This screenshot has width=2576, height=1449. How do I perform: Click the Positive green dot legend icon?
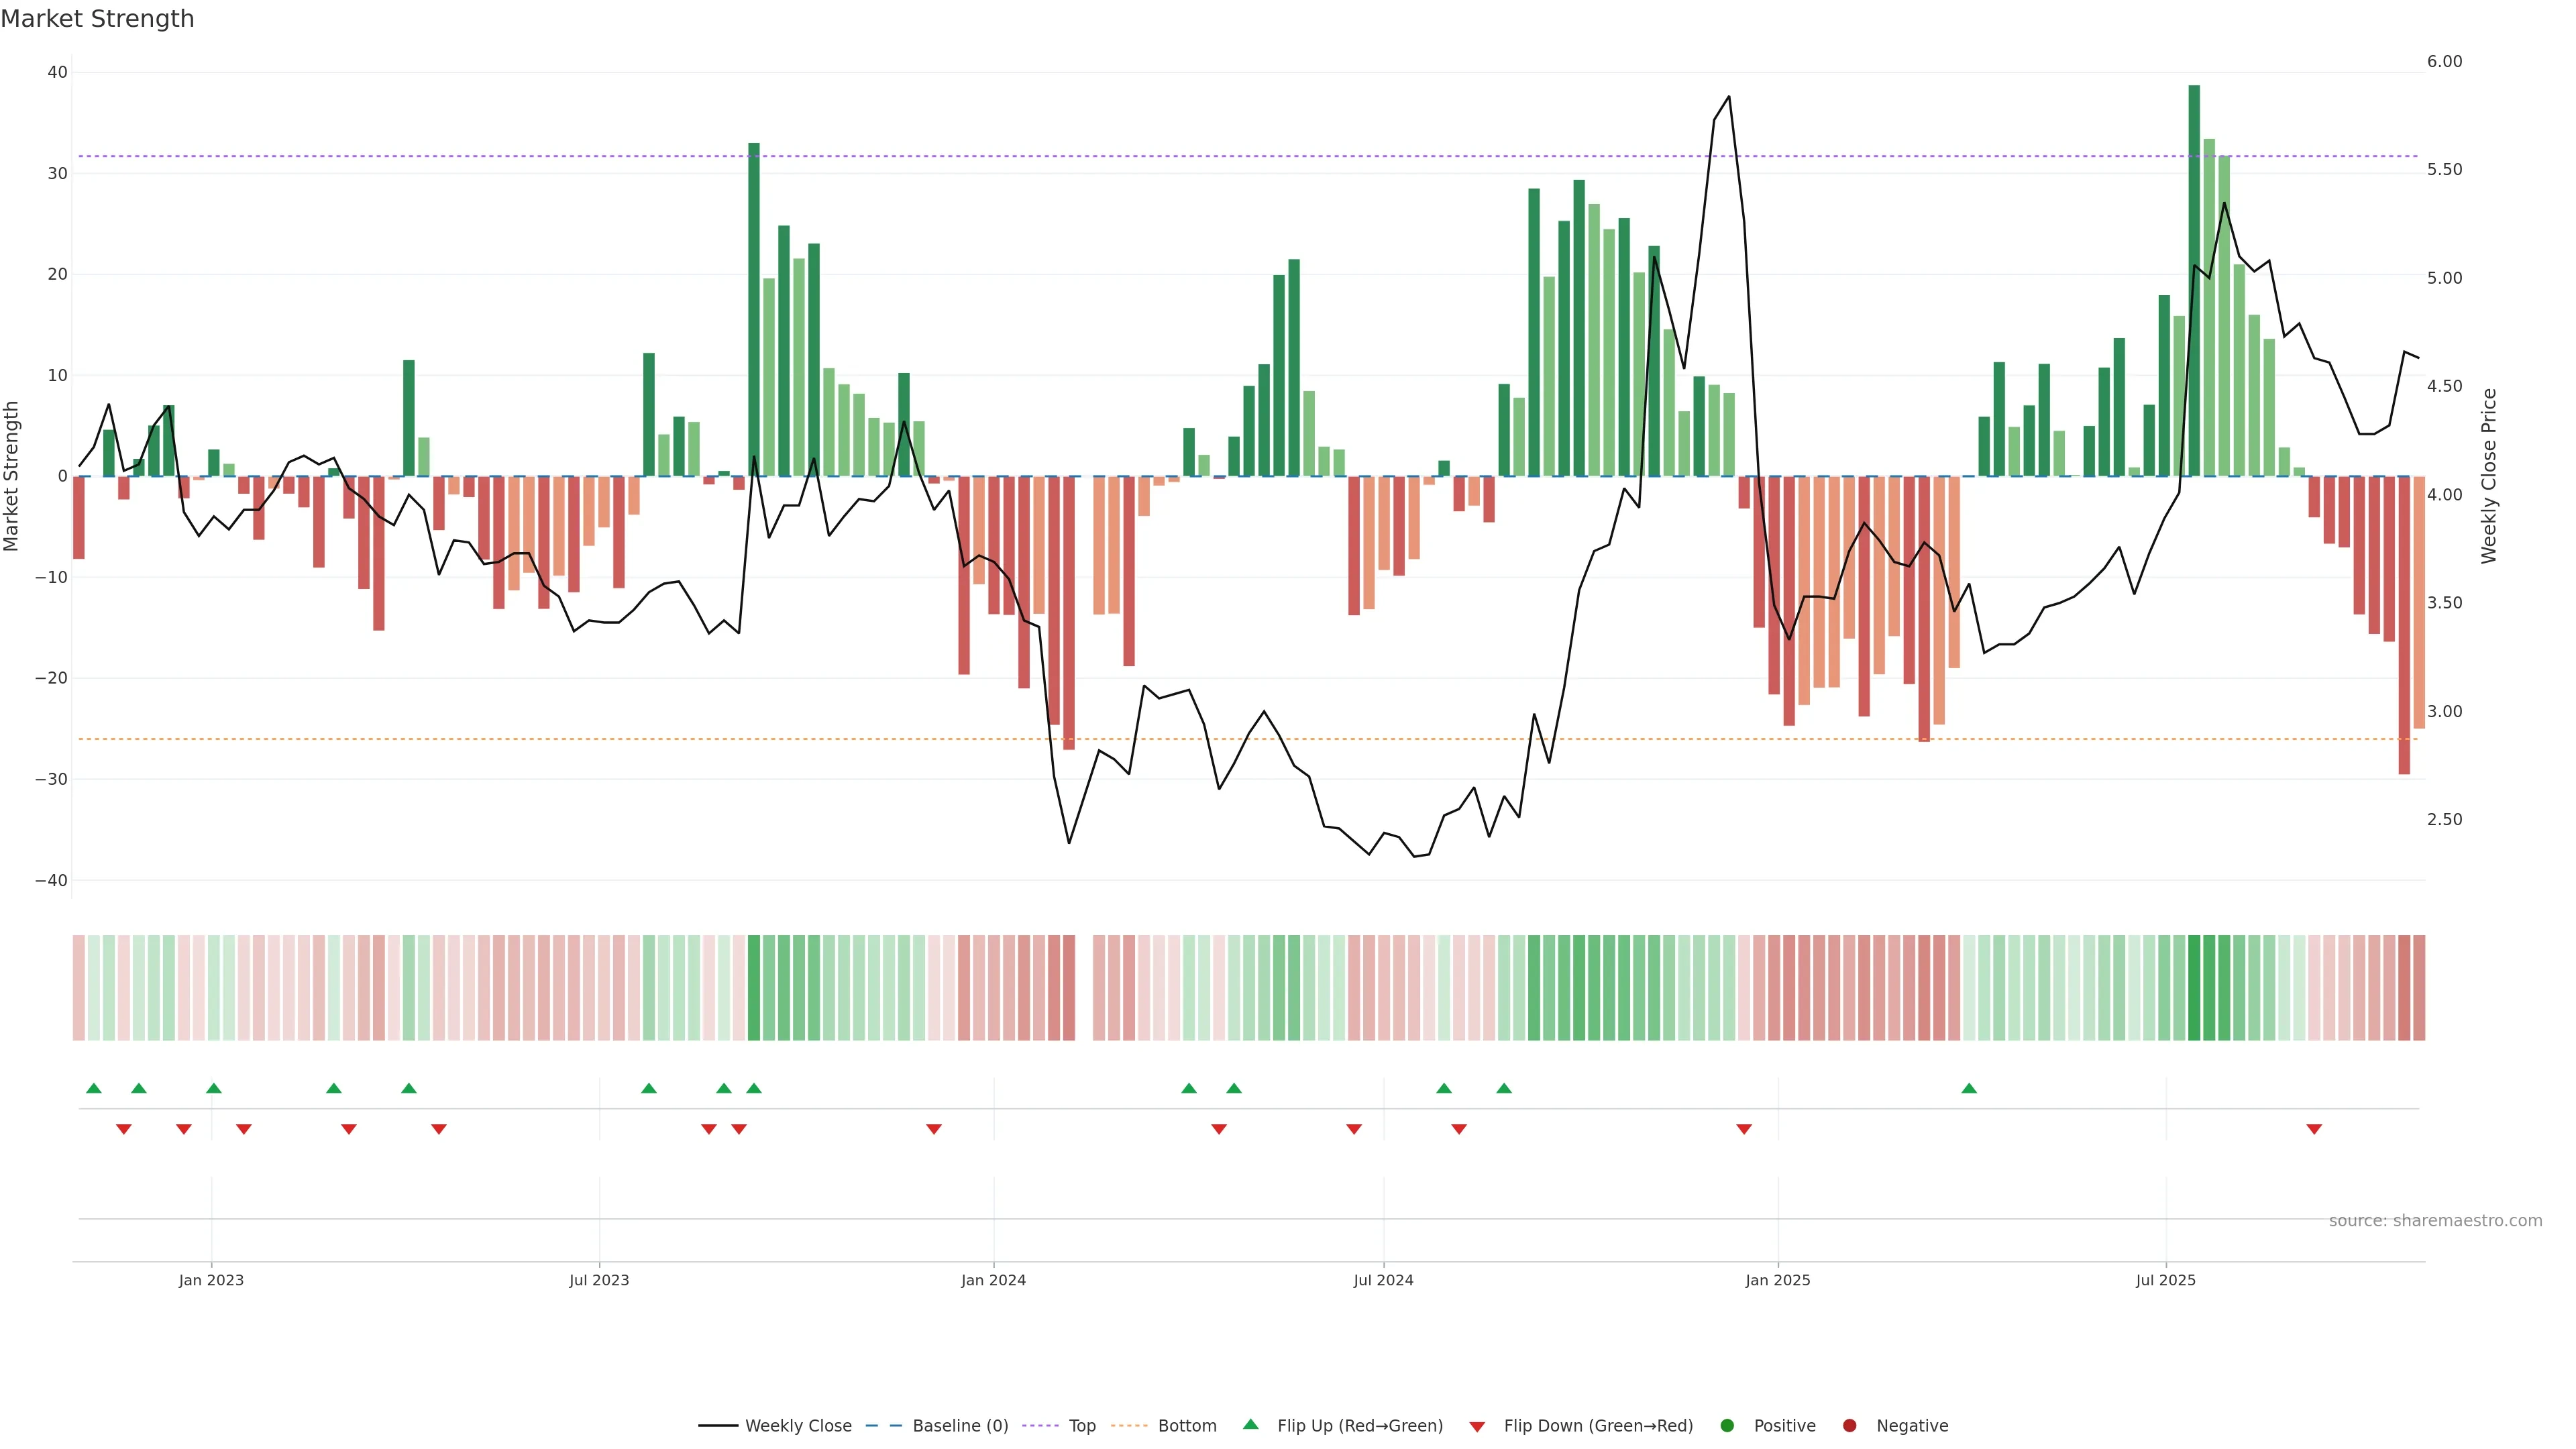(1727, 1426)
